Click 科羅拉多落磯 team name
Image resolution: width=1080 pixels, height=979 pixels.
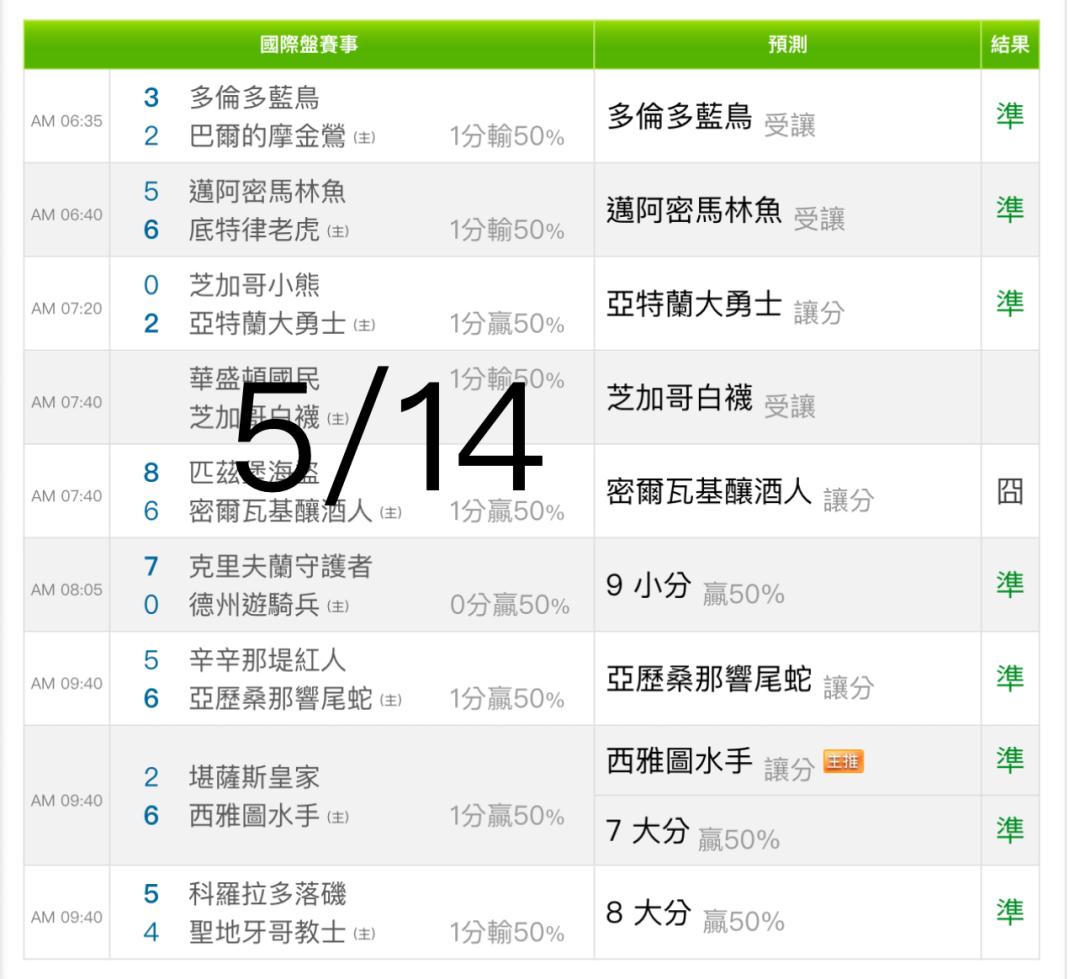(267, 894)
